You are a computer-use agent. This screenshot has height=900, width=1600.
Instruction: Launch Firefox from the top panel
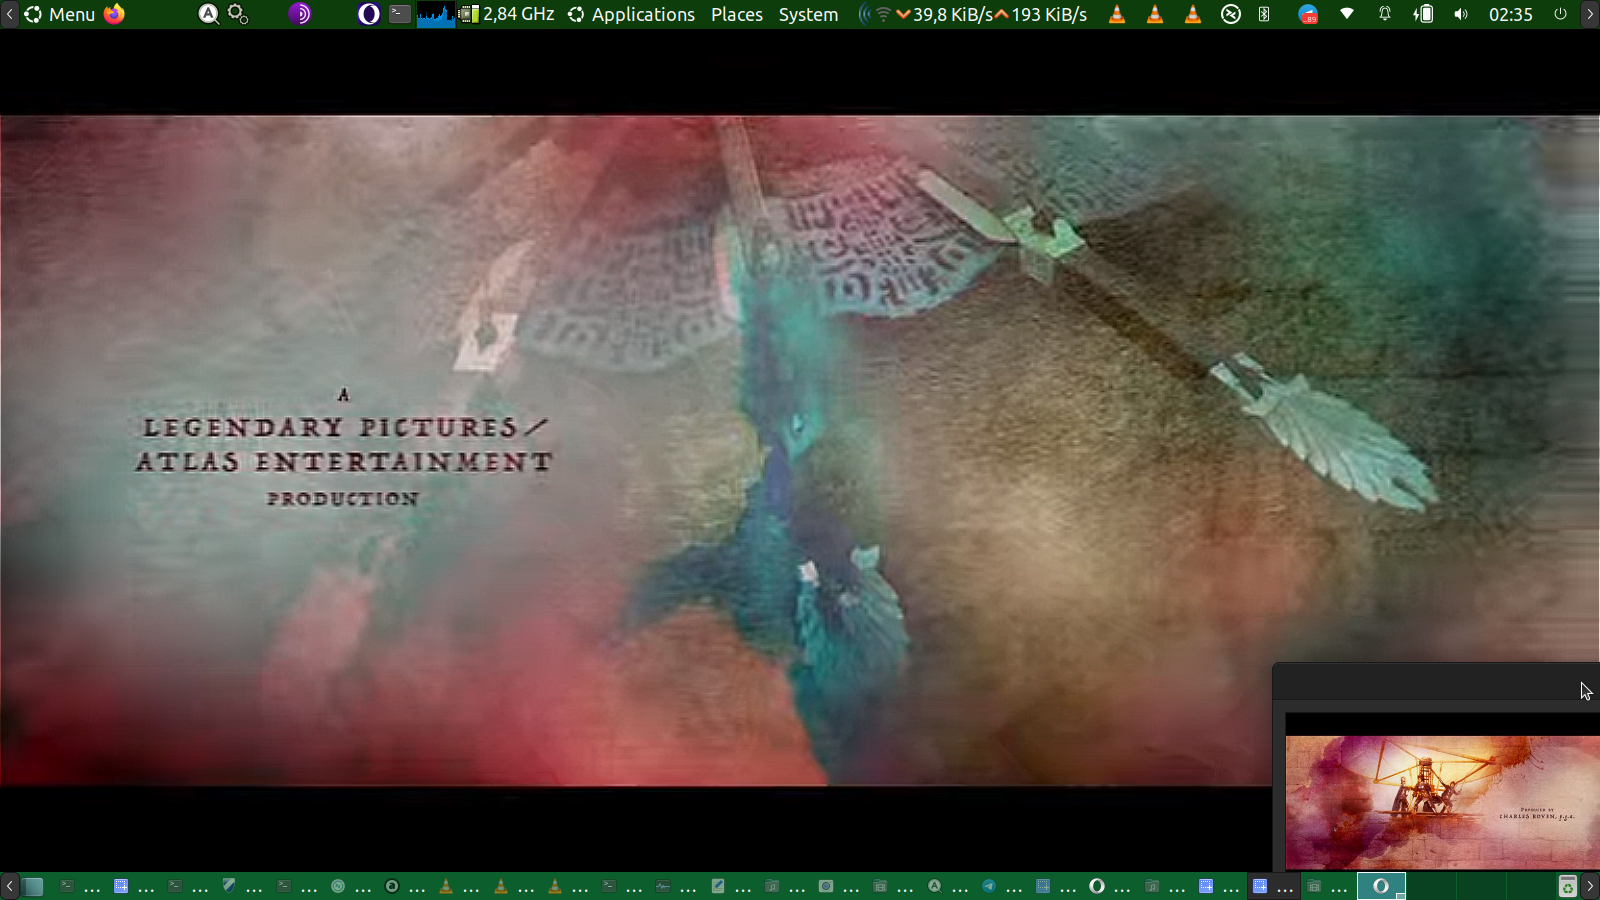pyautogui.click(x=115, y=14)
